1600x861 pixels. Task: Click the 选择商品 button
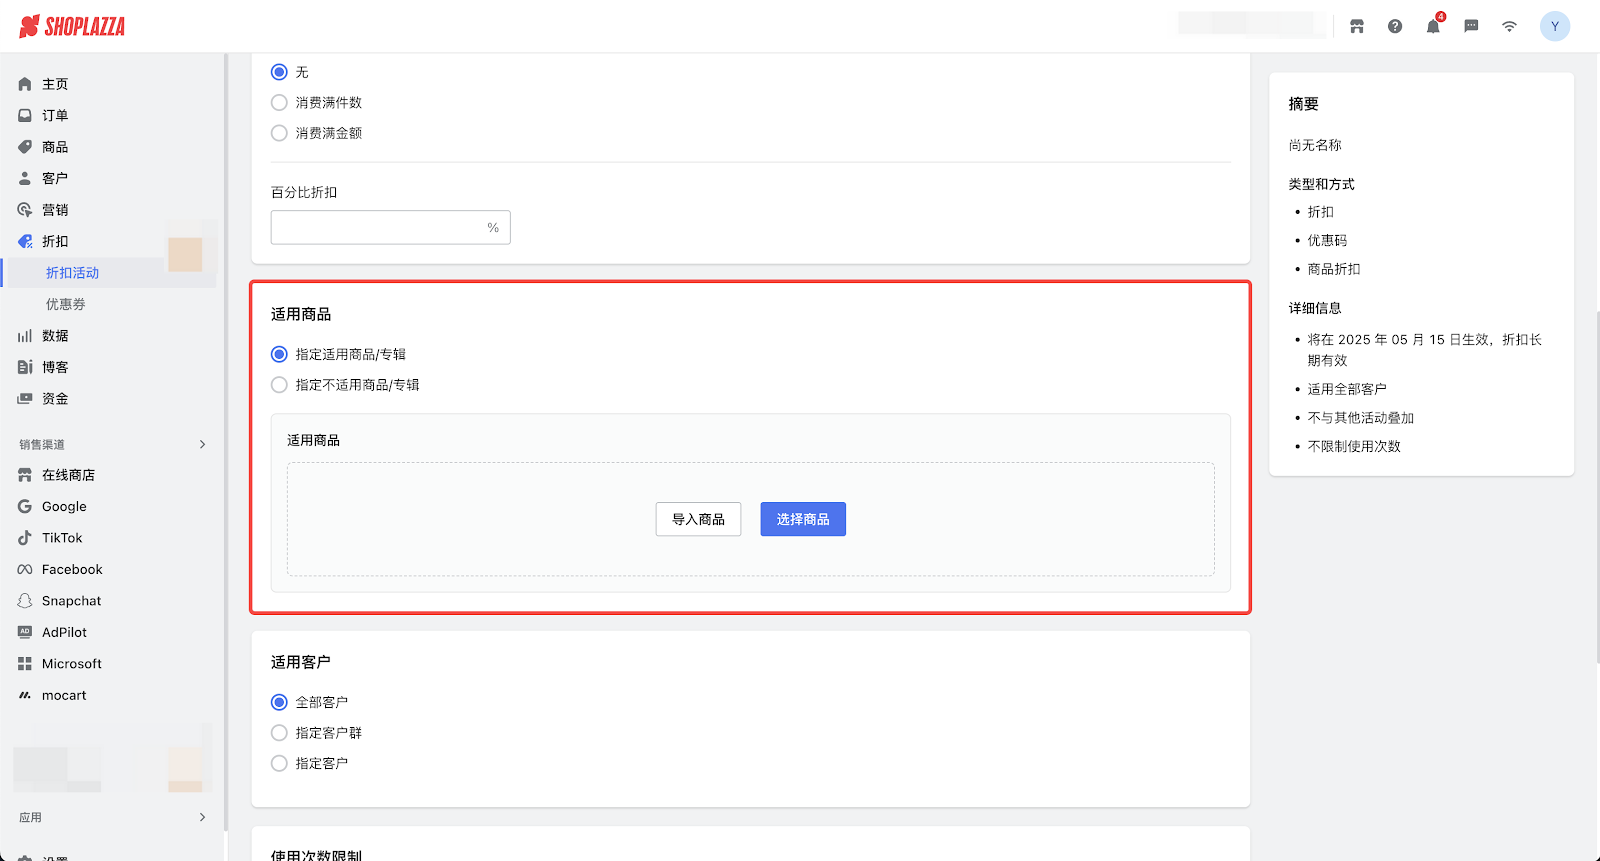pos(802,519)
